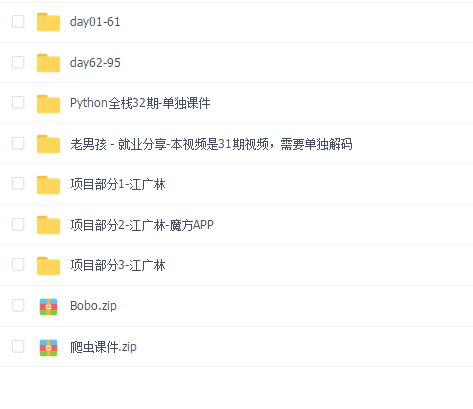Viewport: 473px width, 409px height.
Task: Click the 爬虫课件.zip file name
Action: click(x=103, y=347)
